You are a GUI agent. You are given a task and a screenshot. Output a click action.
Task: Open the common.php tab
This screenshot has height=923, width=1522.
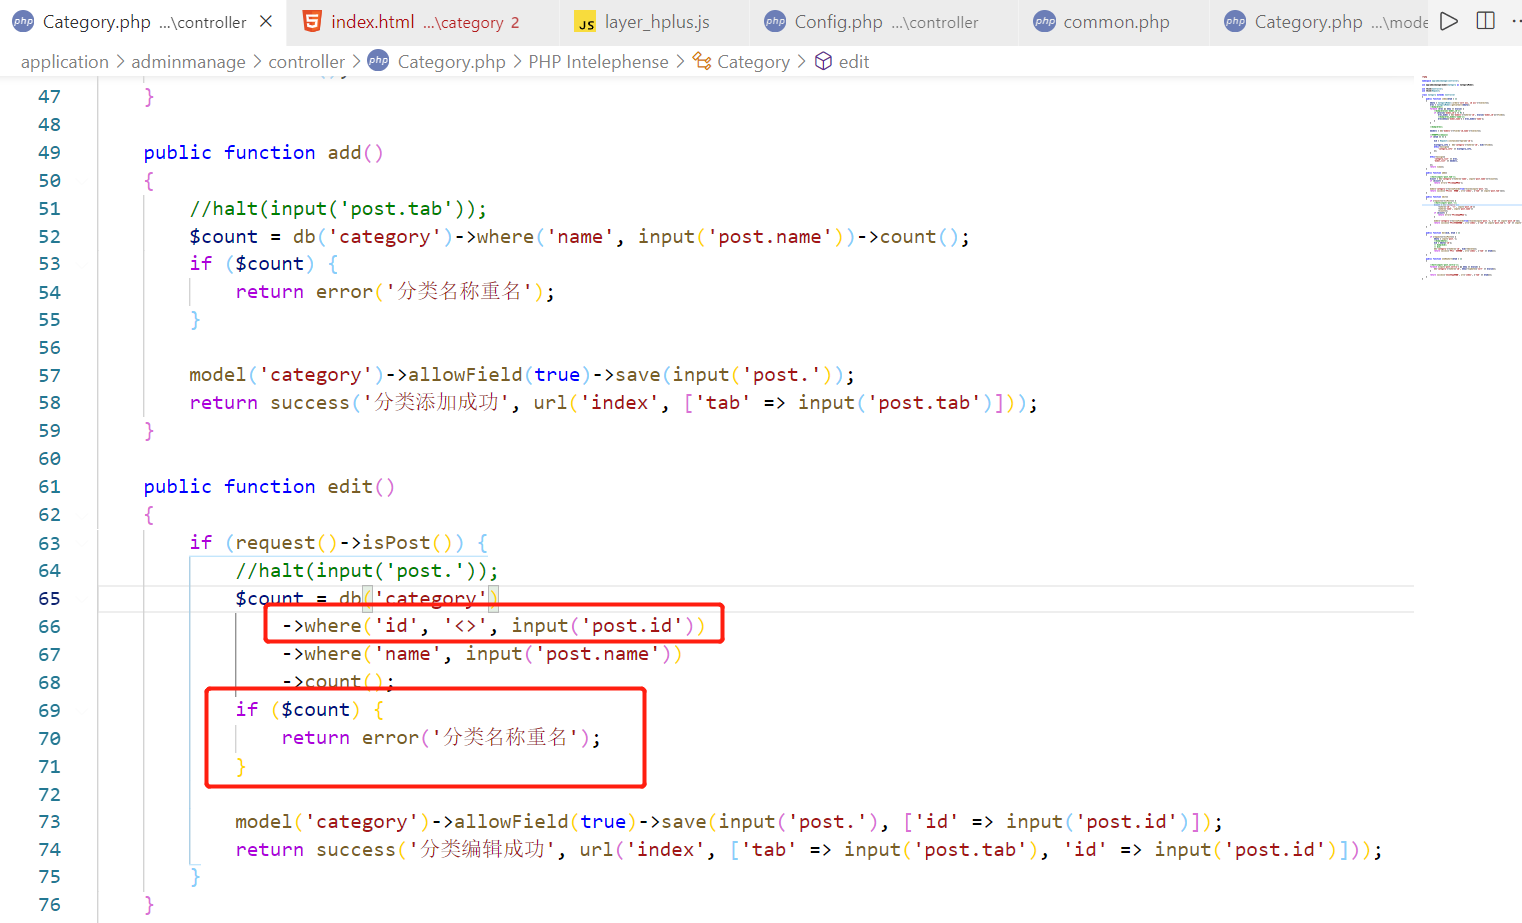tap(1116, 22)
